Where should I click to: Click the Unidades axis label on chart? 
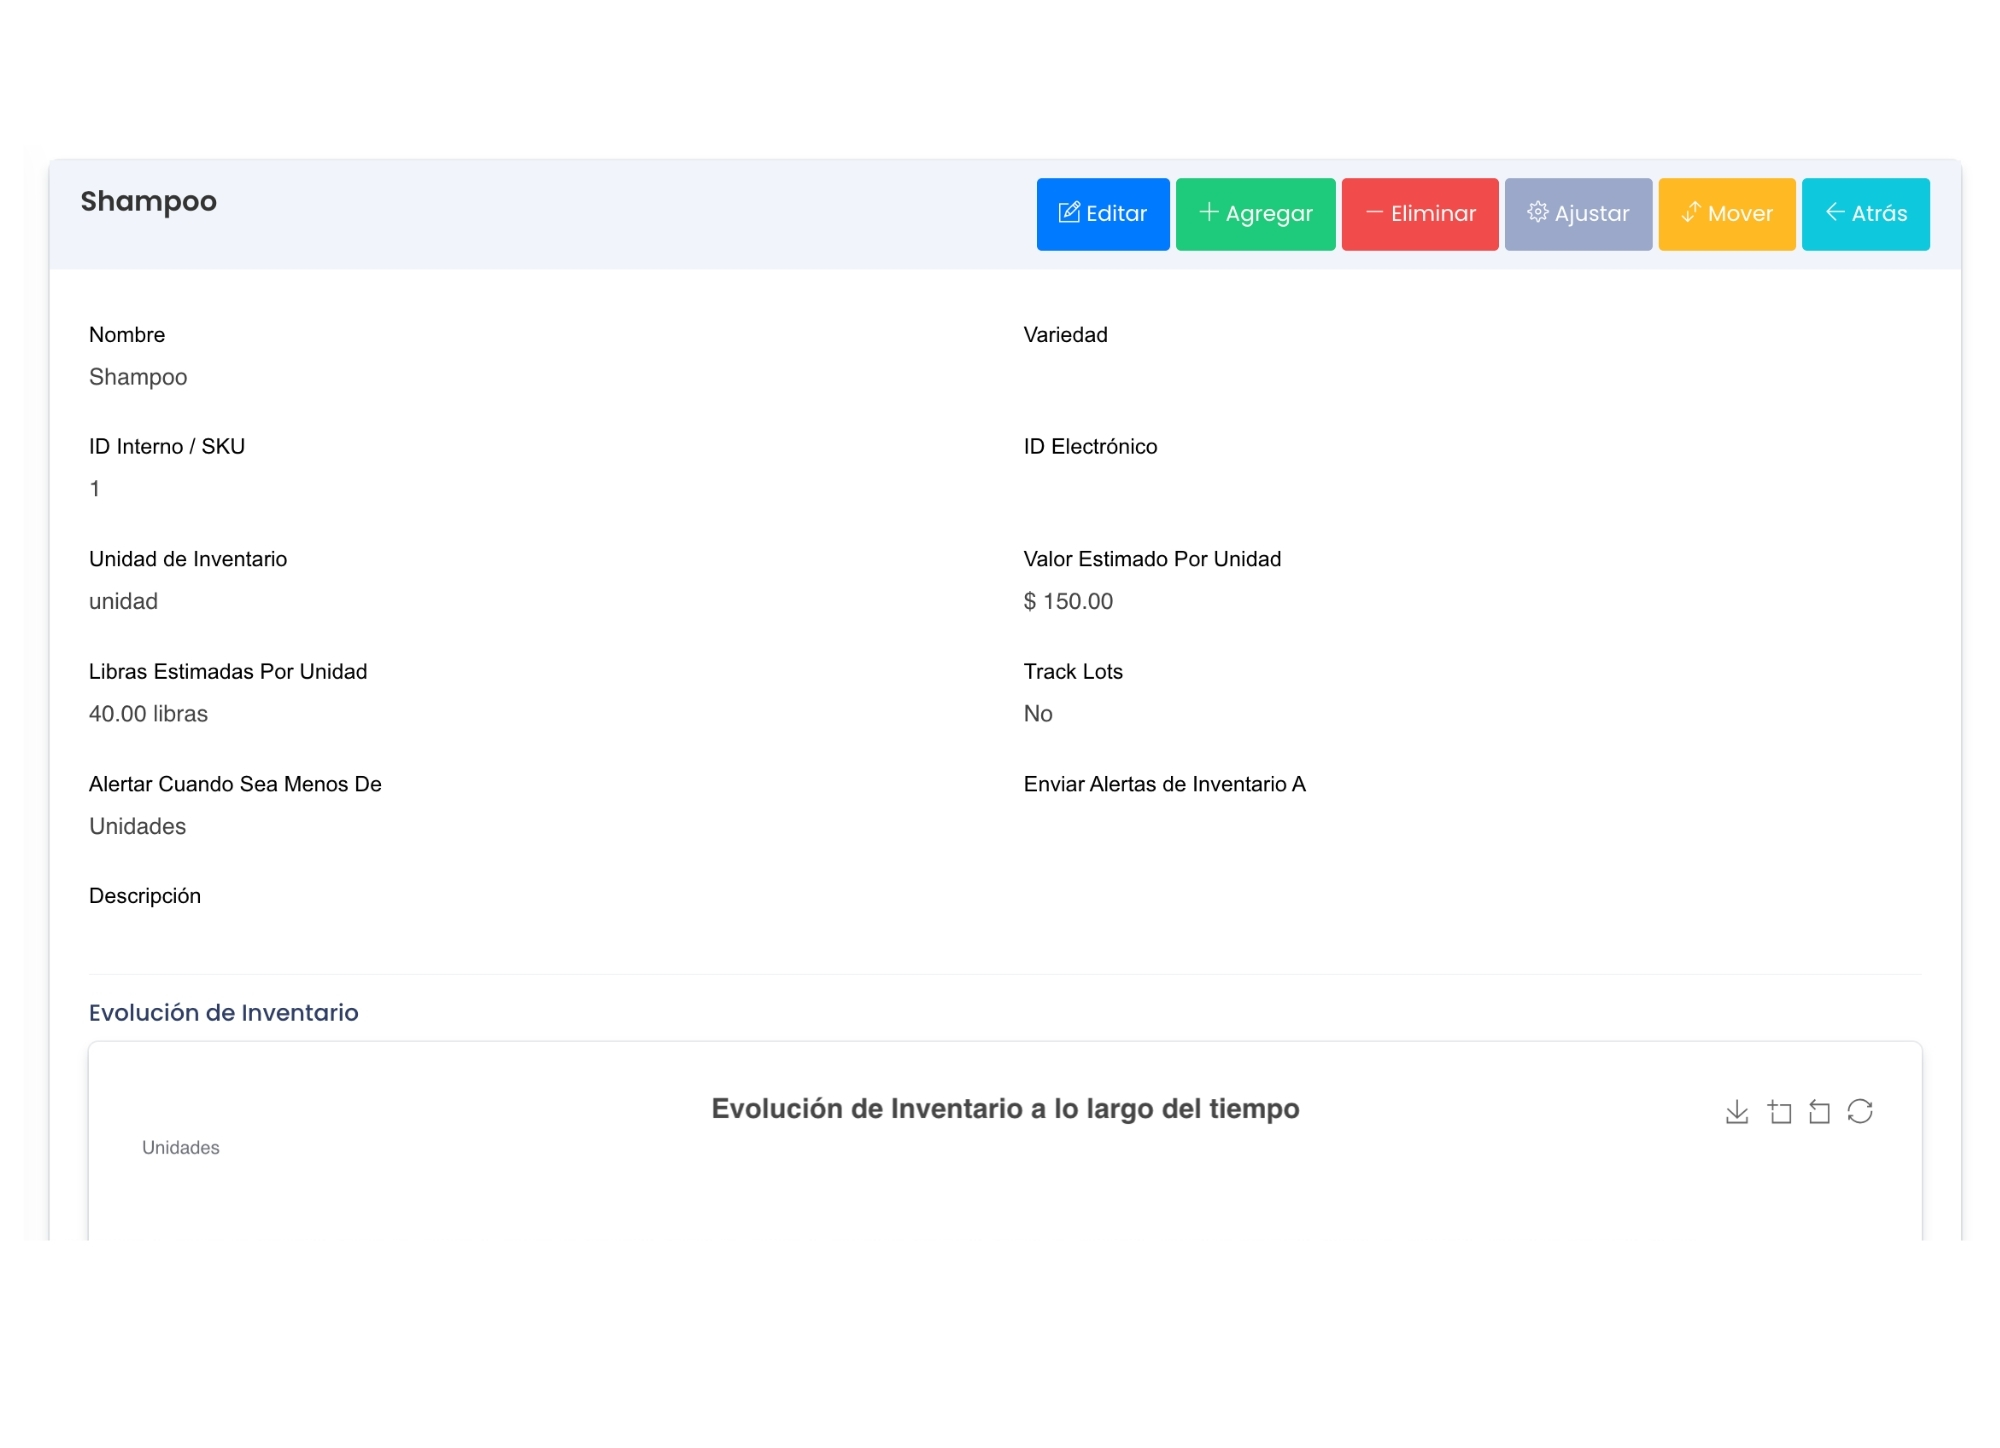pos(180,1148)
